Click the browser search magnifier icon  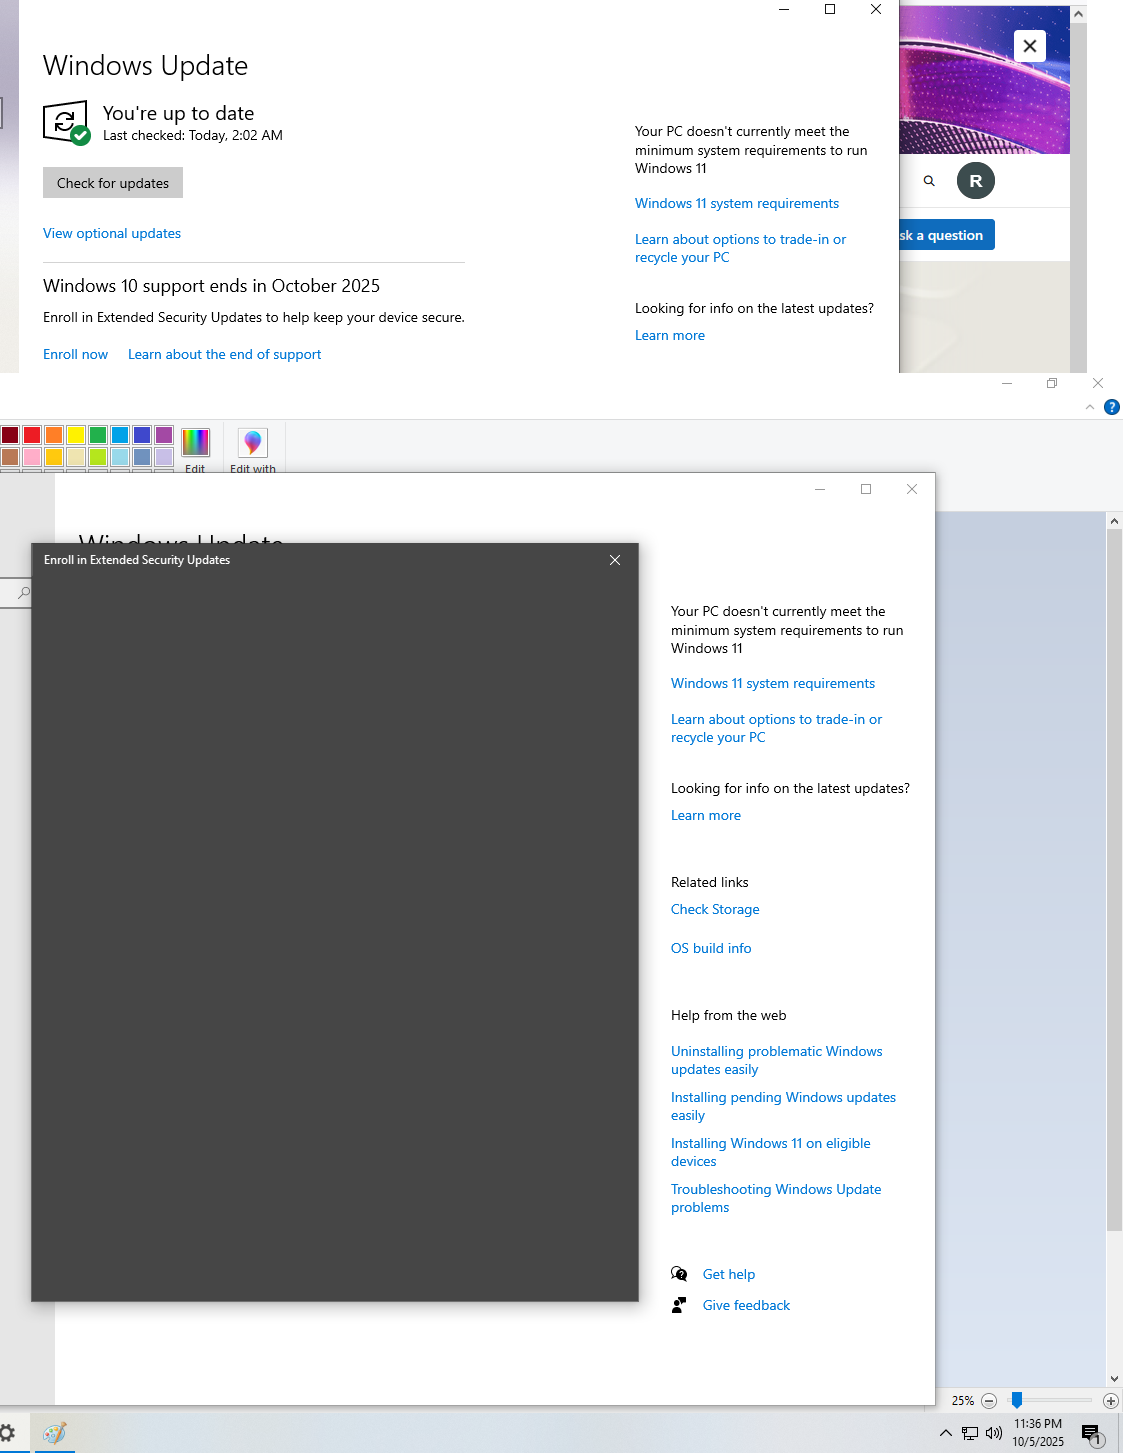tap(929, 181)
